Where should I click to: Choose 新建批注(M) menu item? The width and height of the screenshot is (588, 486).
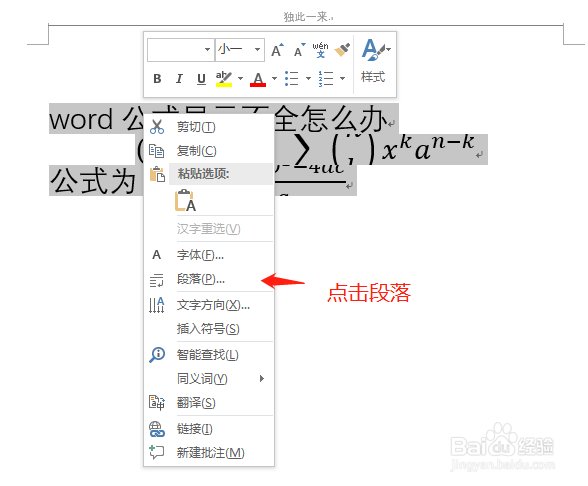209,453
